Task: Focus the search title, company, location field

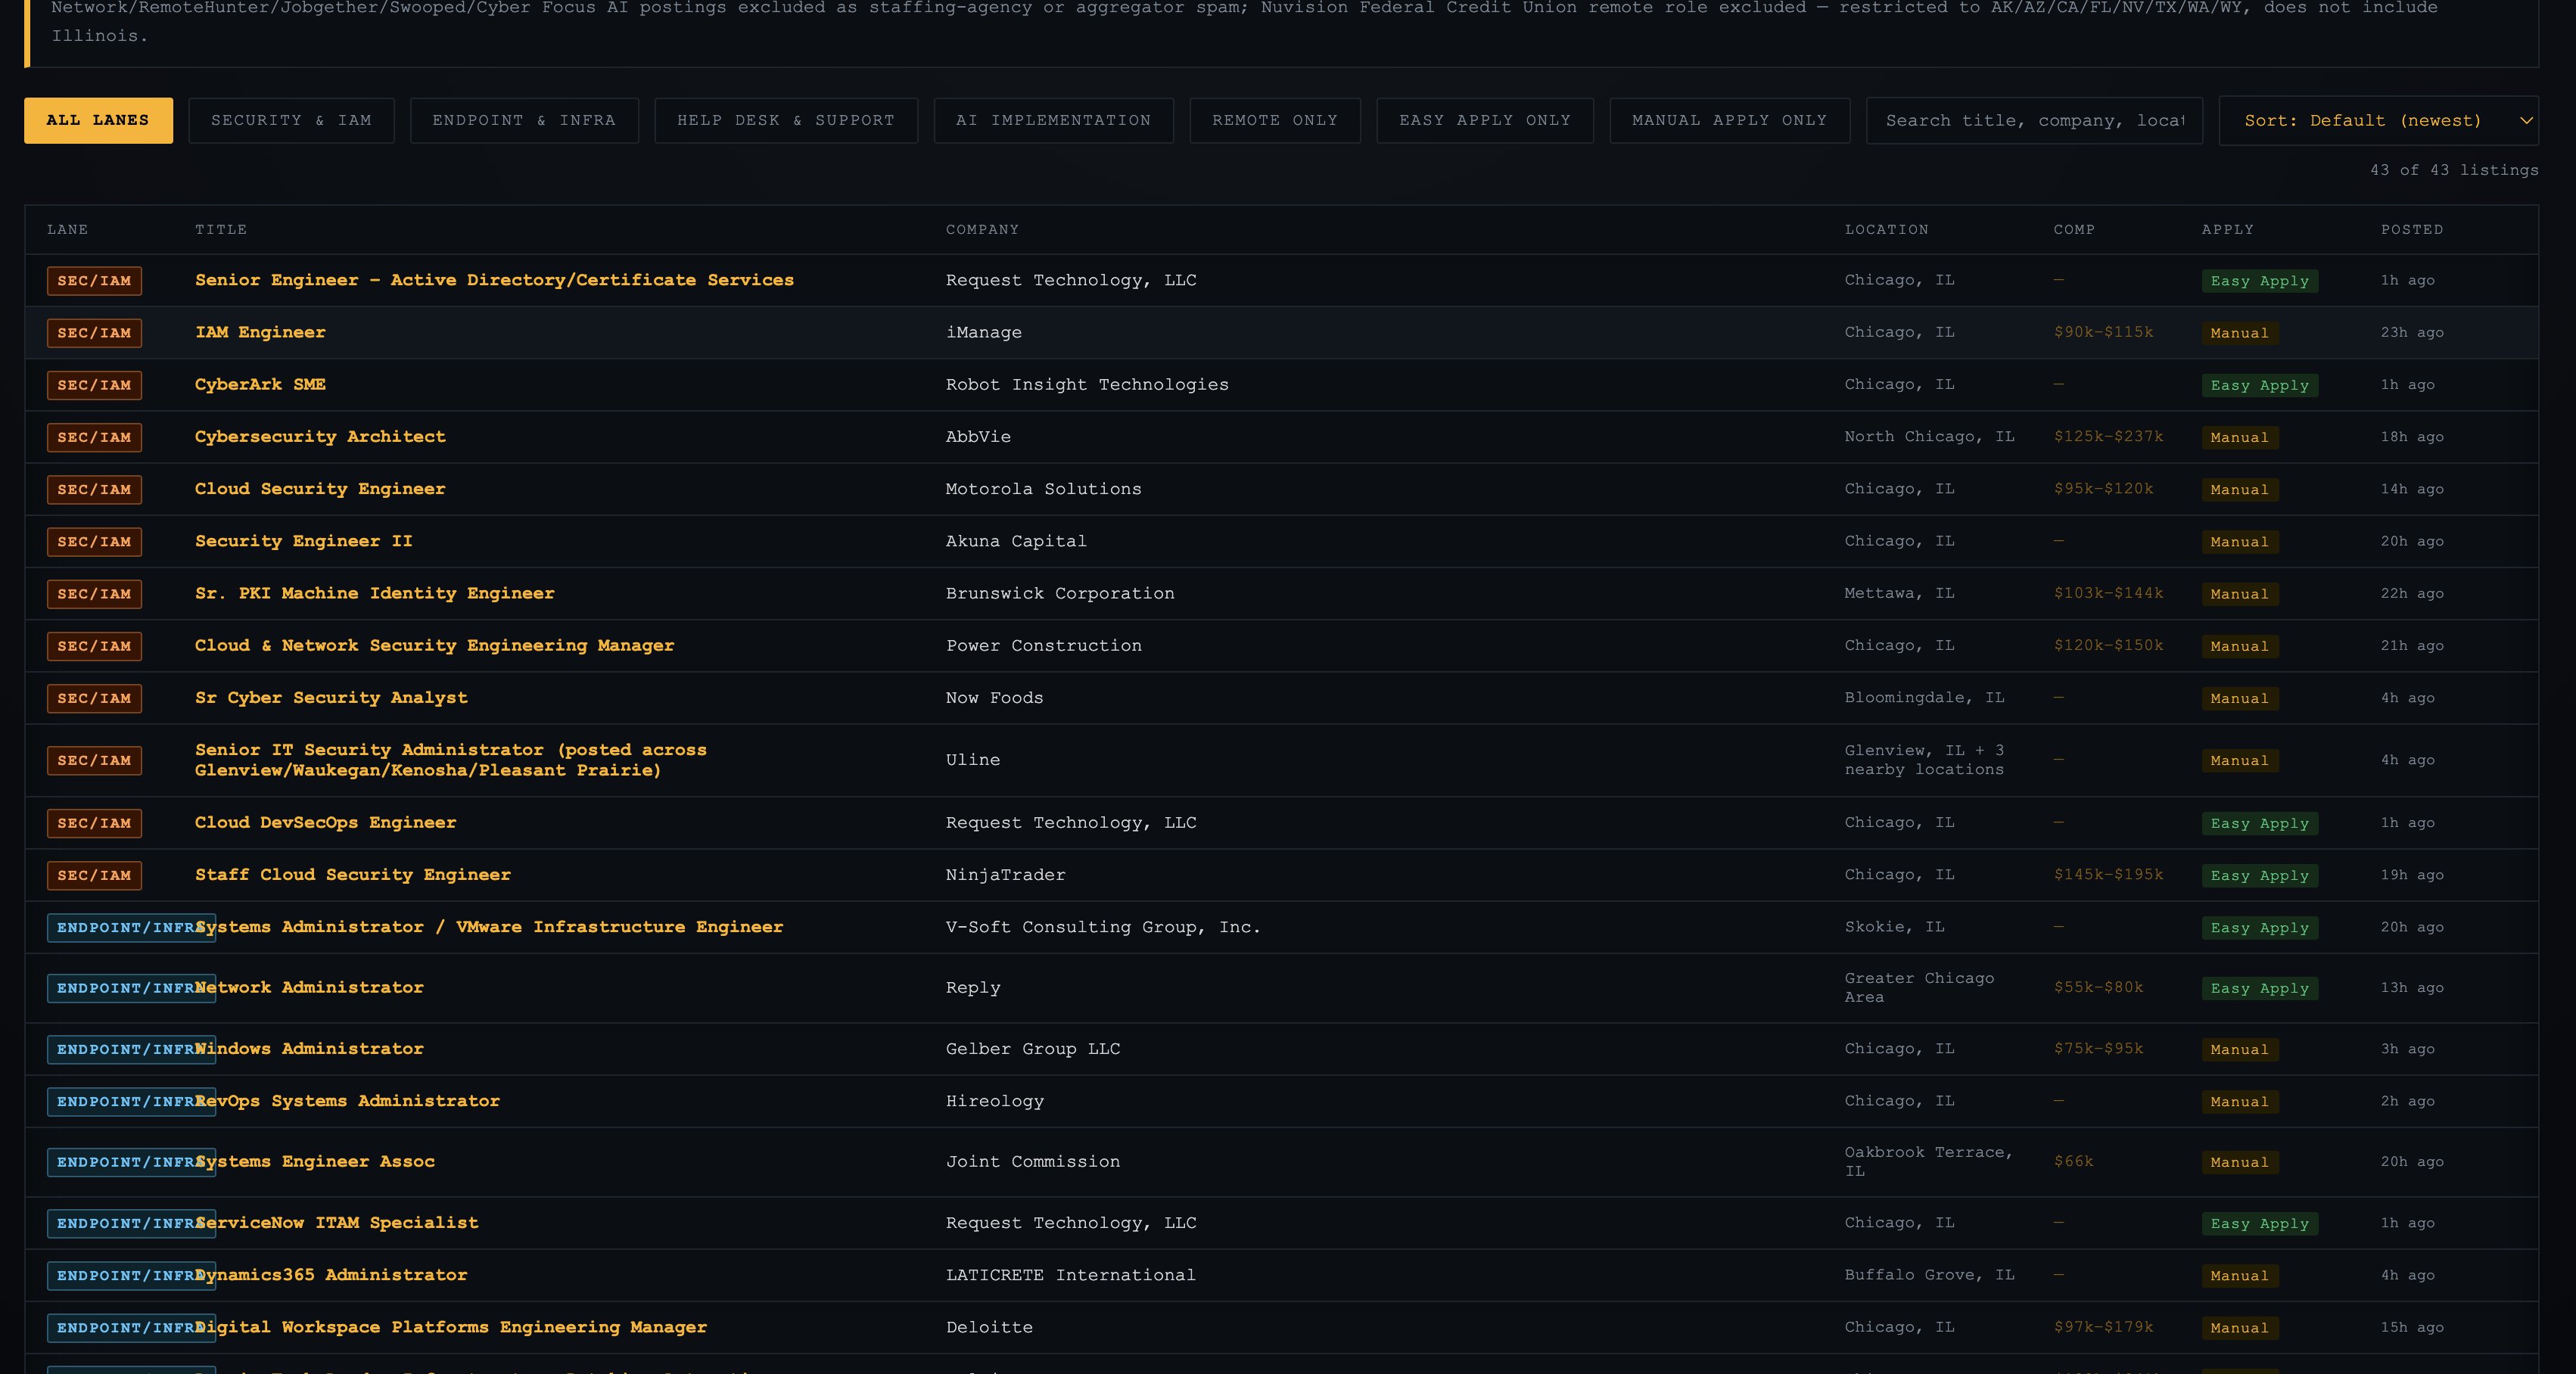Action: click(x=2034, y=120)
